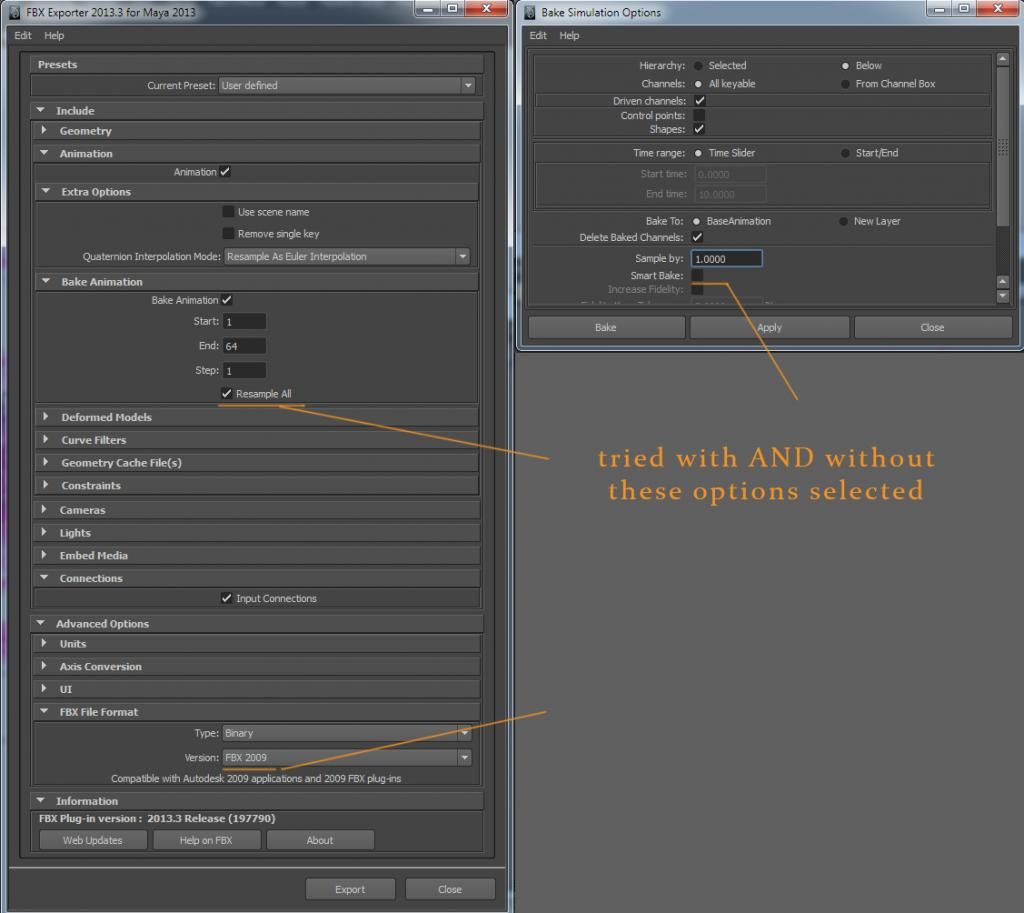This screenshot has height=913, width=1024.
Task: Collapse the FBX File Format section
Action: [x=44, y=711]
